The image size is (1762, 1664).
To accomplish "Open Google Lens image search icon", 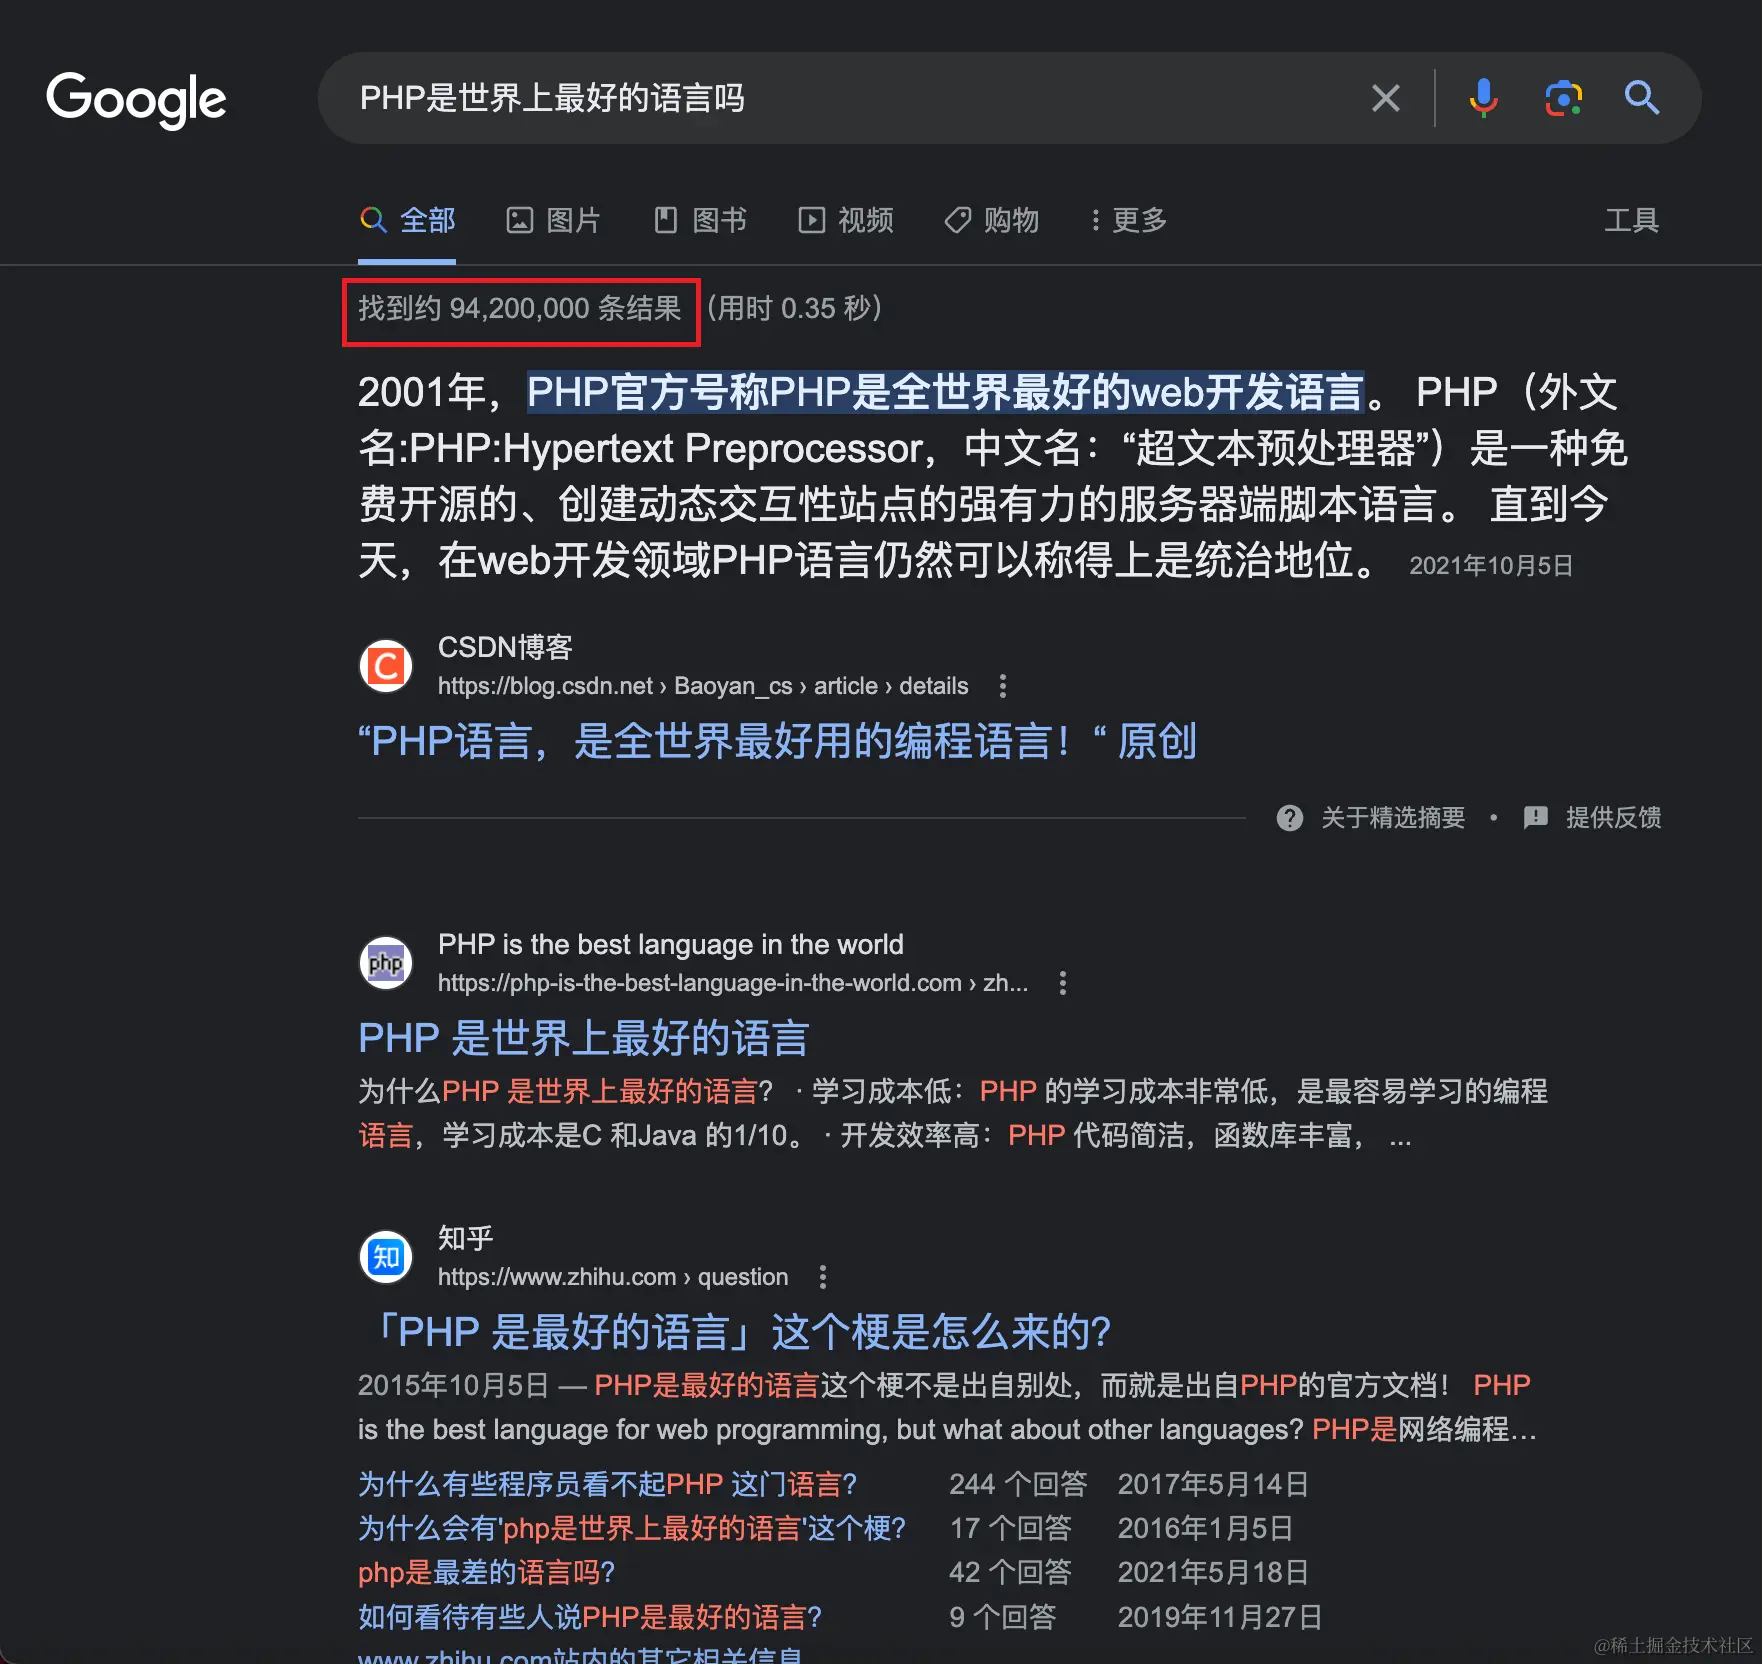I will tap(1563, 98).
